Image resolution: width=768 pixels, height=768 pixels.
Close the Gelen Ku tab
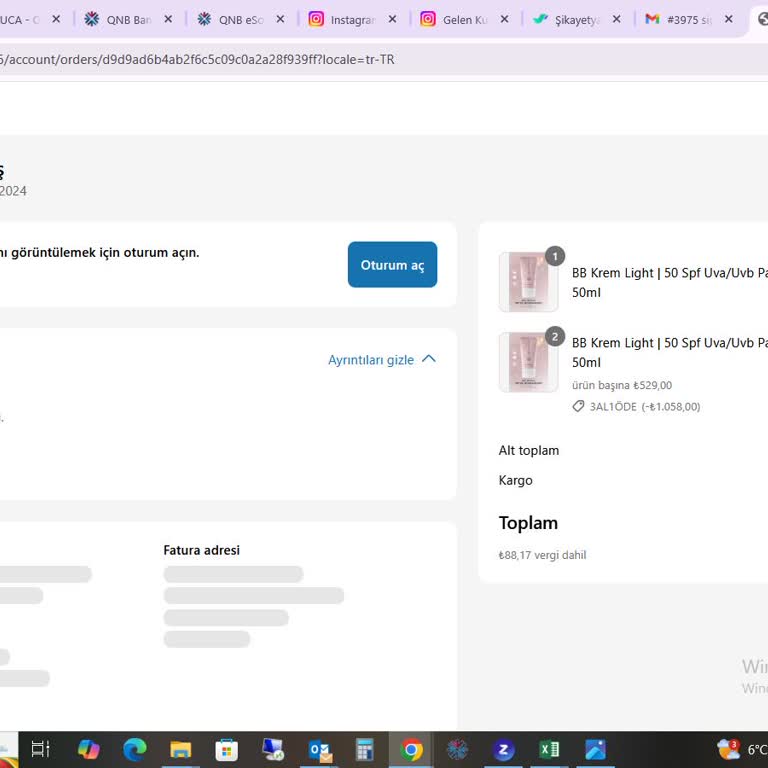[x=504, y=19]
